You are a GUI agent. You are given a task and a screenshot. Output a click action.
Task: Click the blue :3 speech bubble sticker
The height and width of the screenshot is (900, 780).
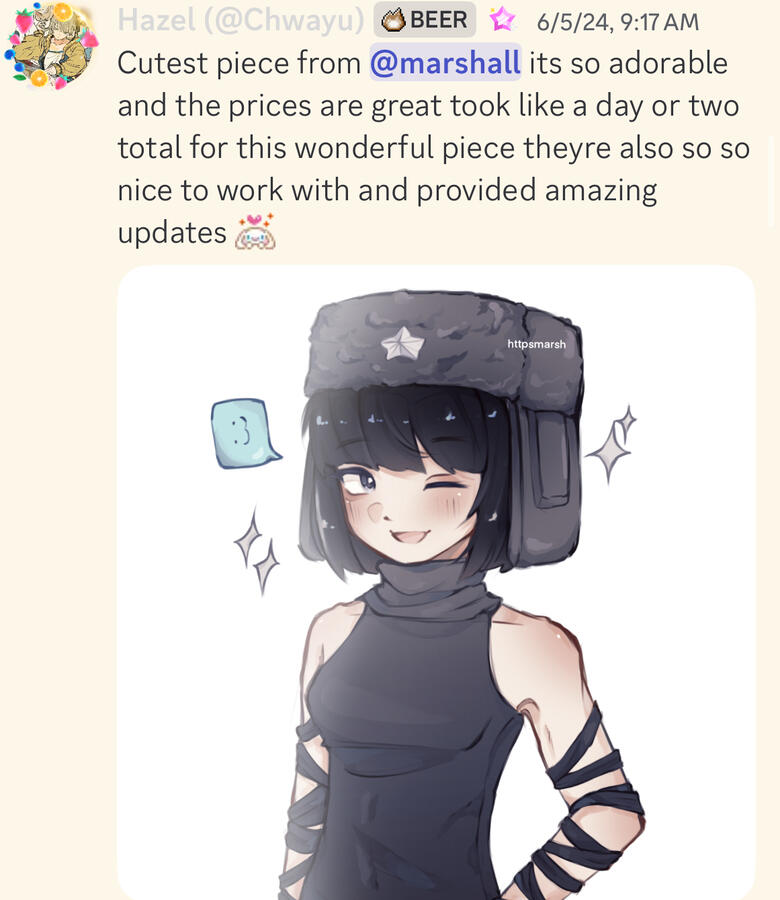point(245,433)
